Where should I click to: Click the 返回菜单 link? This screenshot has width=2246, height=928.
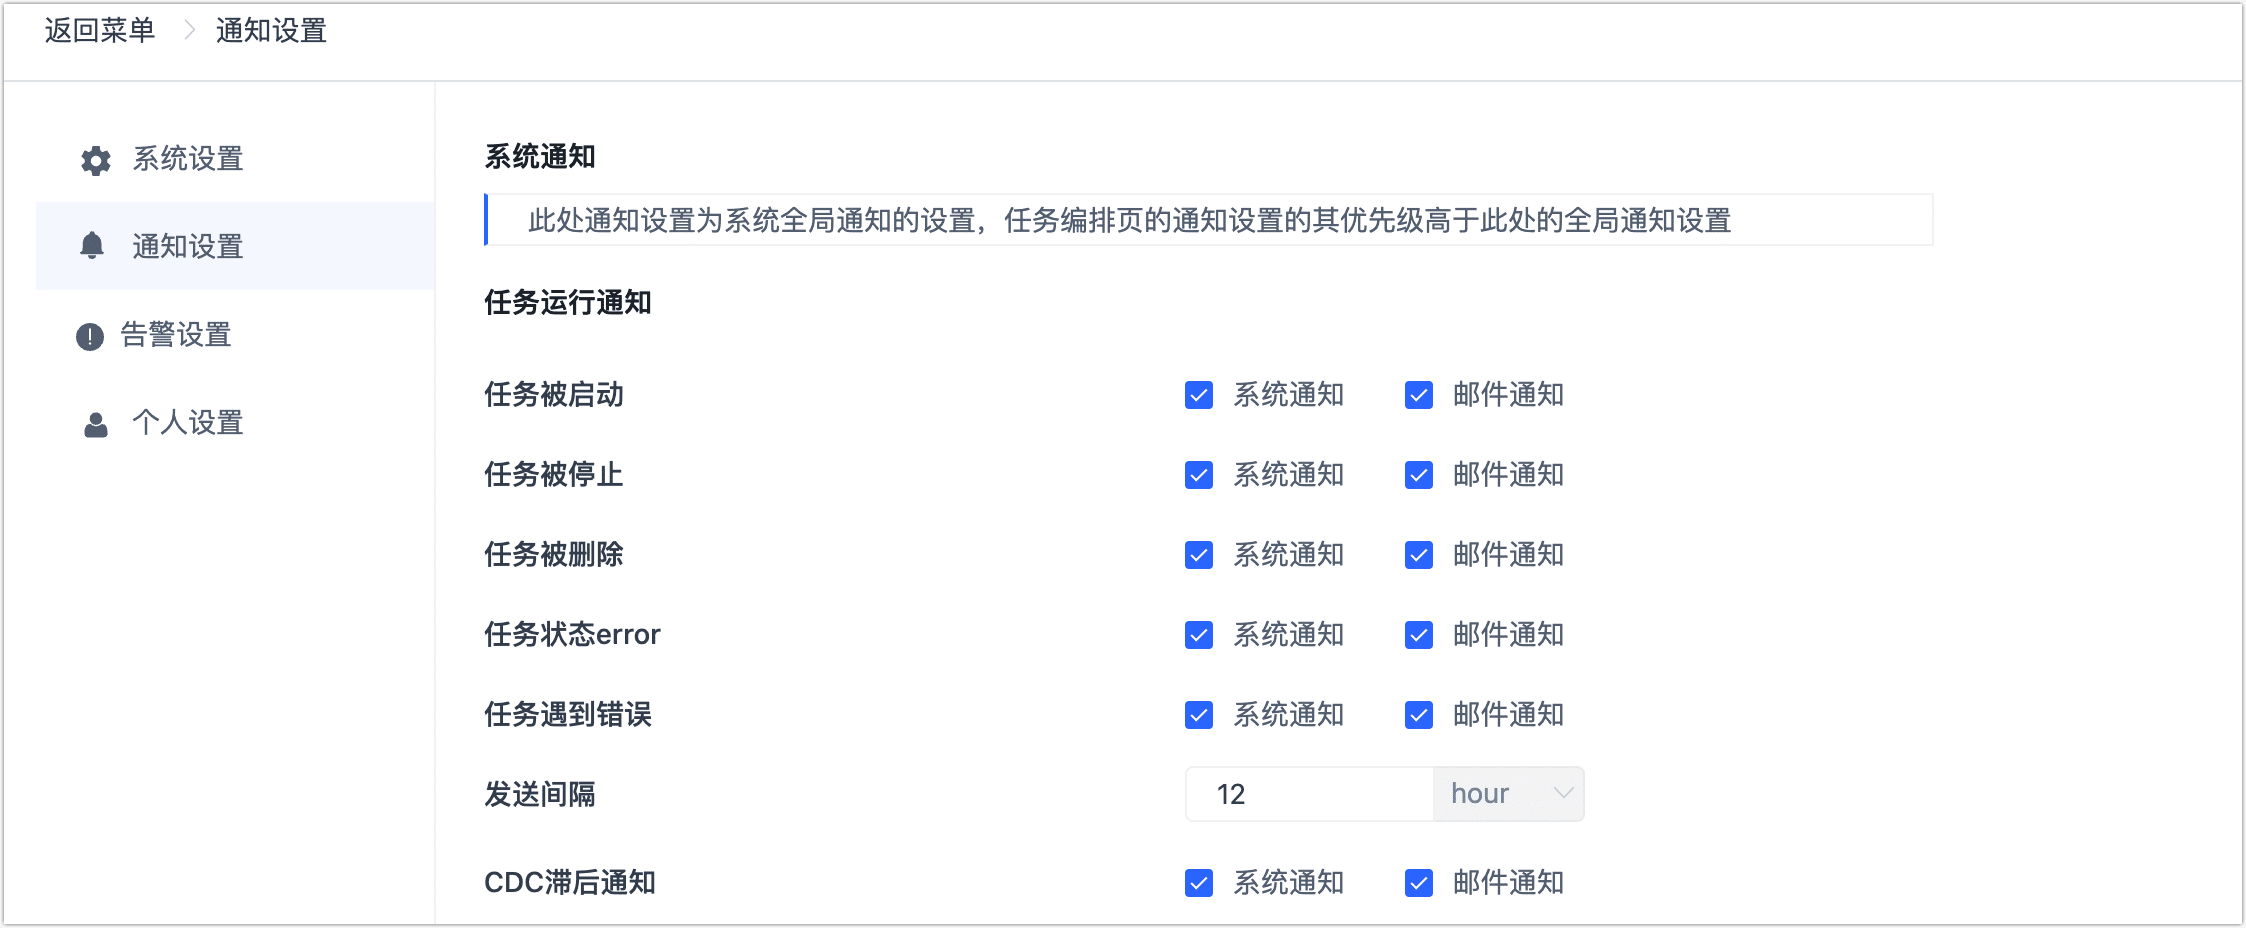tap(98, 31)
